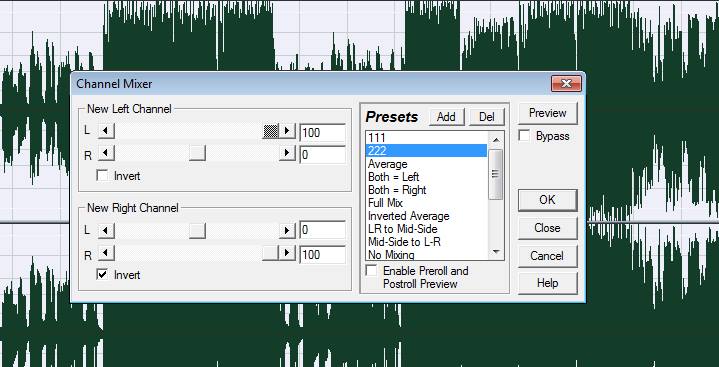Click right arrow of New Right Channel R slider
Viewport: 719px width, 367px height.
(x=287, y=252)
